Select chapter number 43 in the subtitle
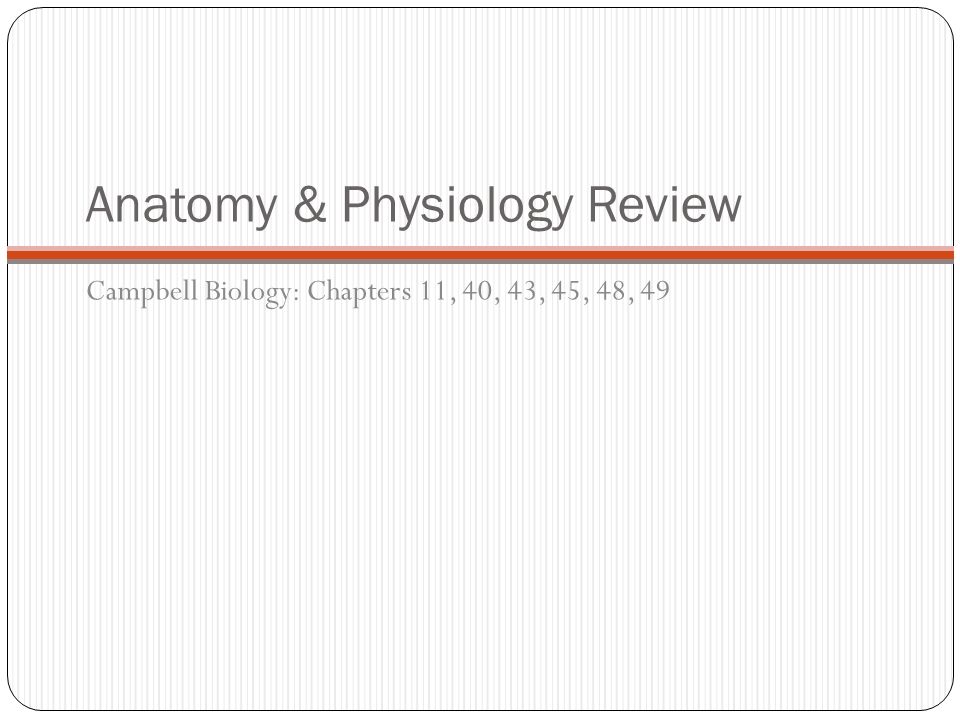The width and height of the screenshot is (960, 720). [x=522, y=291]
